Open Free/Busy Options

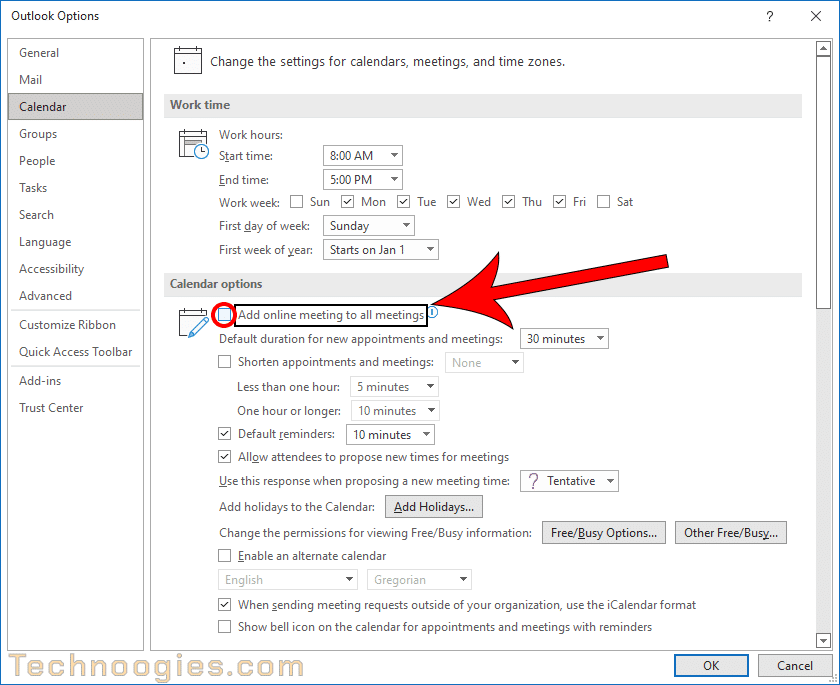point(603,533)
